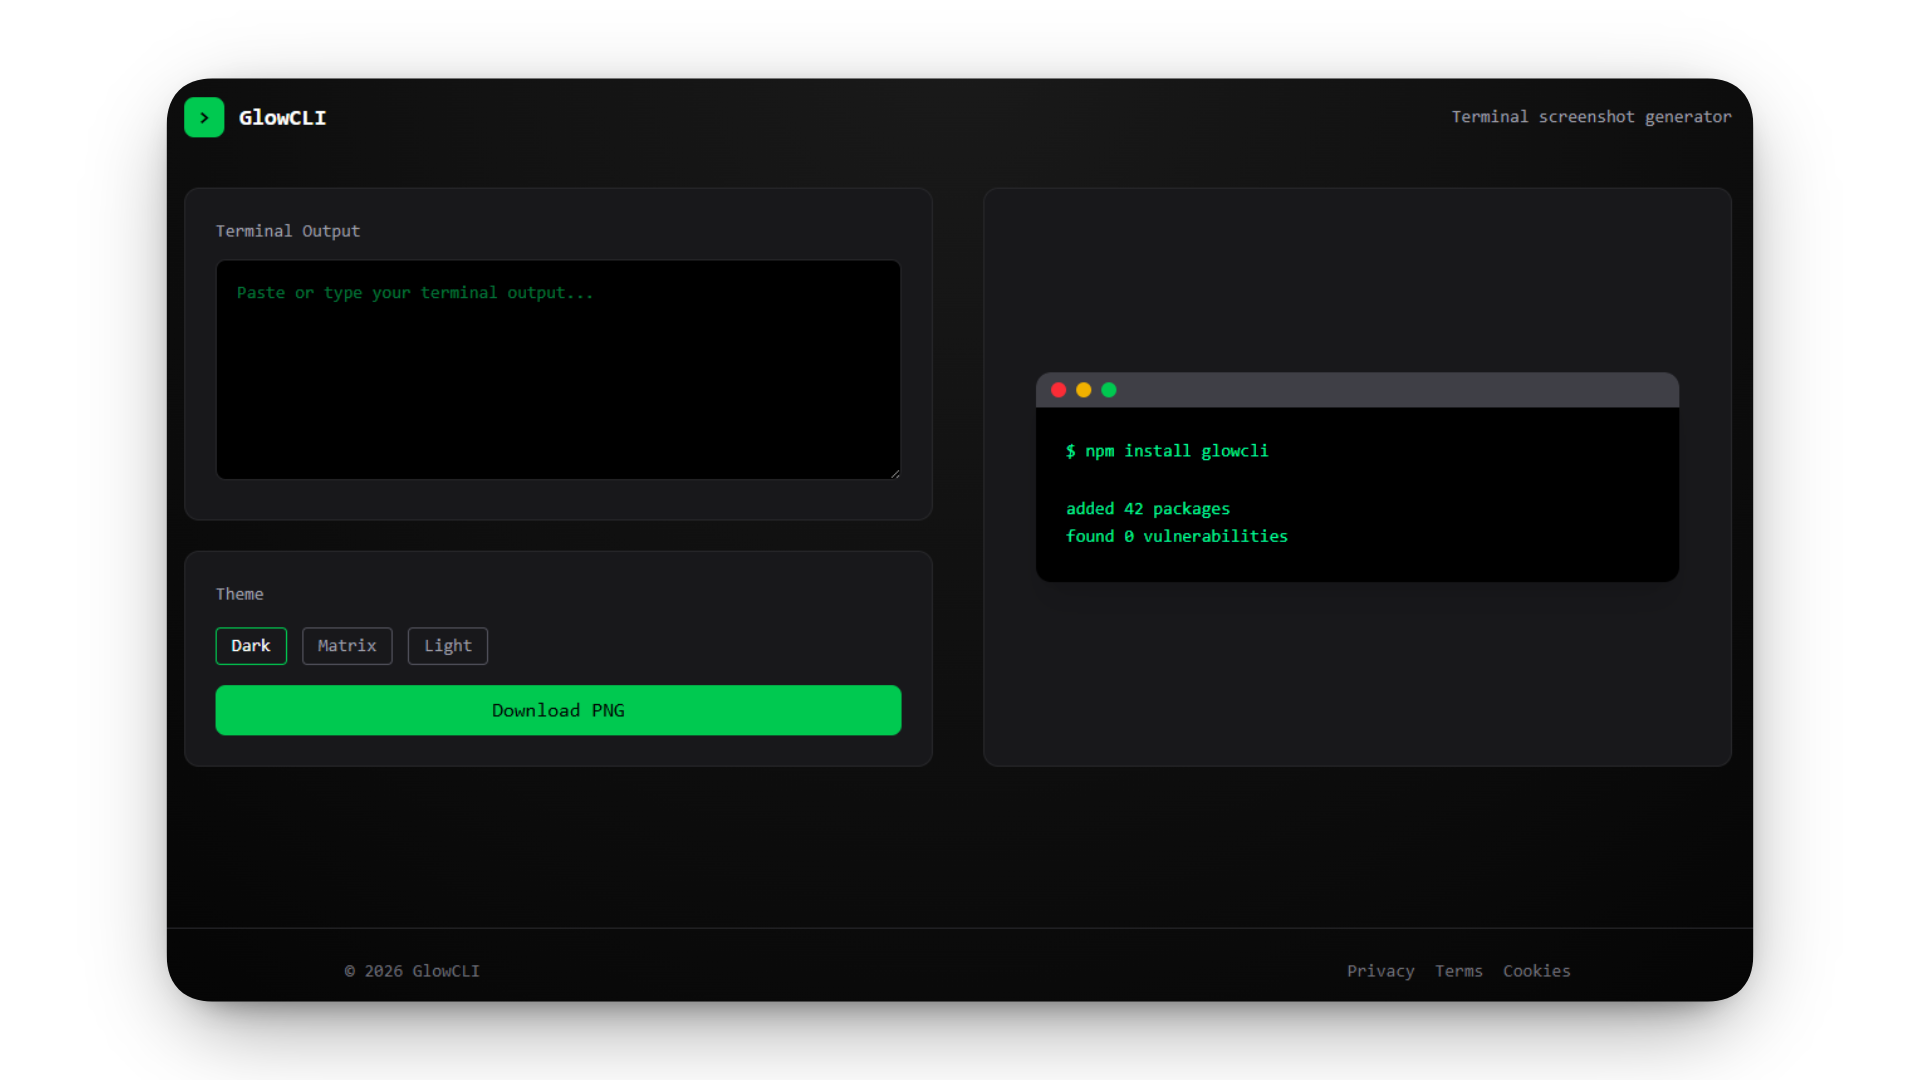The image size is (1920, 1080).
Task: Click the GlowCLI brand name text
Action: click(282, 118)
